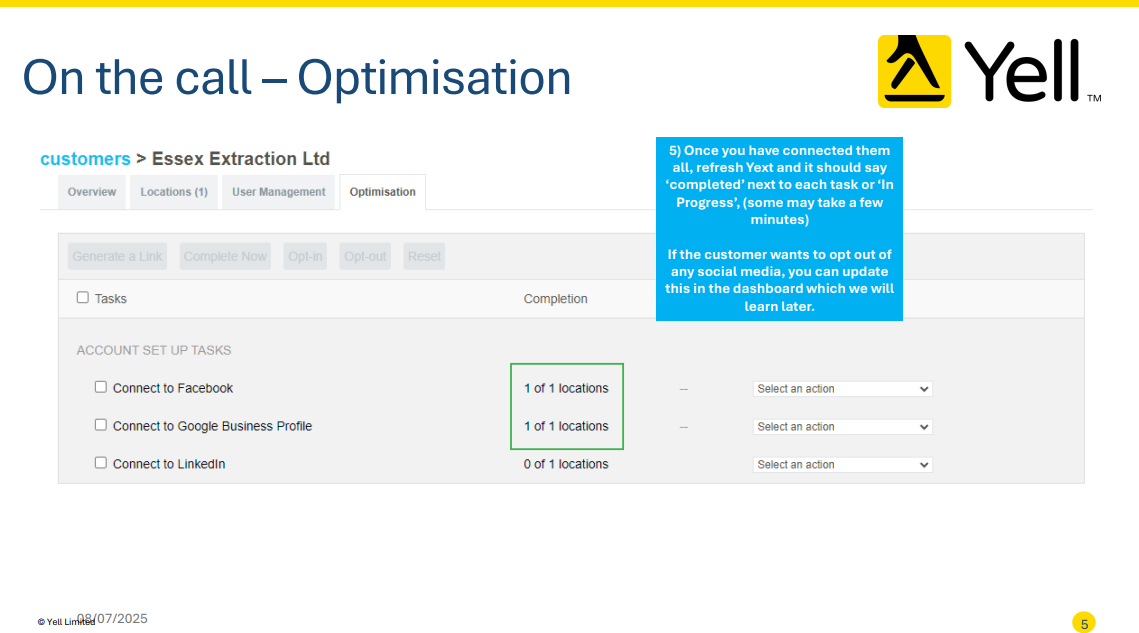Click the ACCOUNT SET UP TASKS heading

[x=154, y=350]
